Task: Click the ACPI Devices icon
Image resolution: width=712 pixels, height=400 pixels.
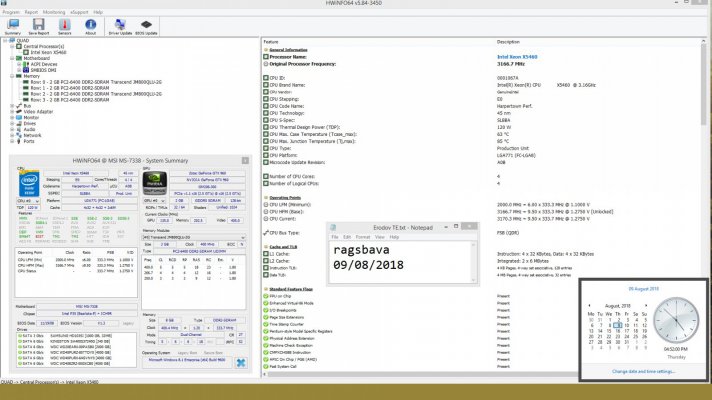Action: point(26,64)
